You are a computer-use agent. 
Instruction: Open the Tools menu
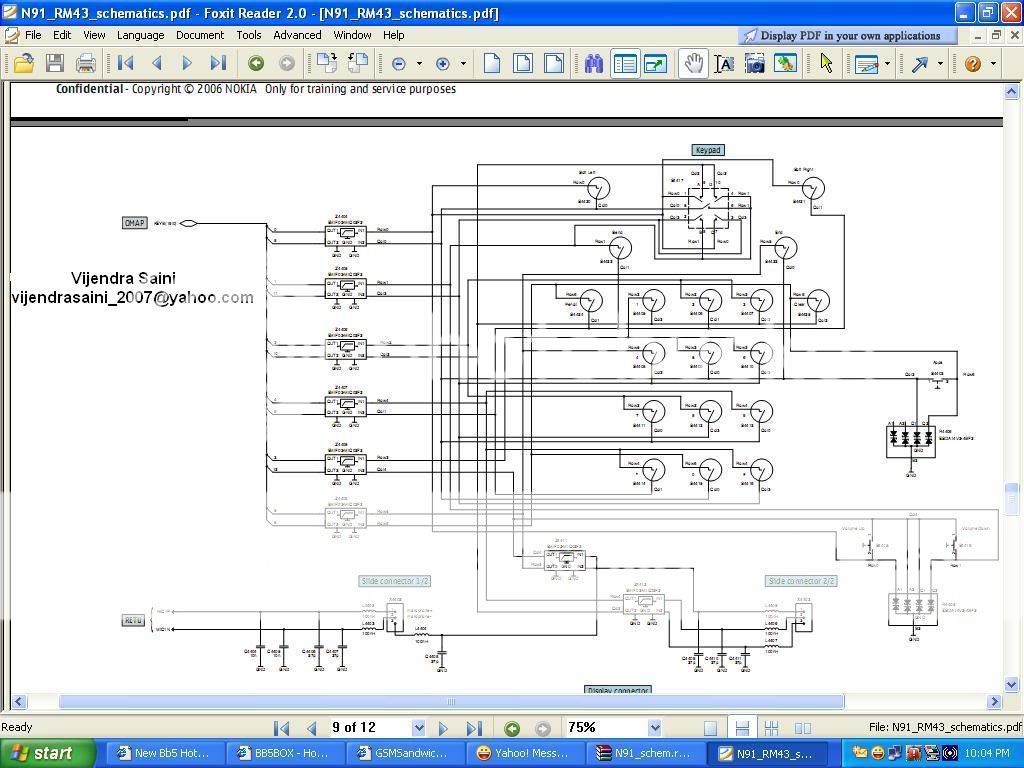pos(249,35)
